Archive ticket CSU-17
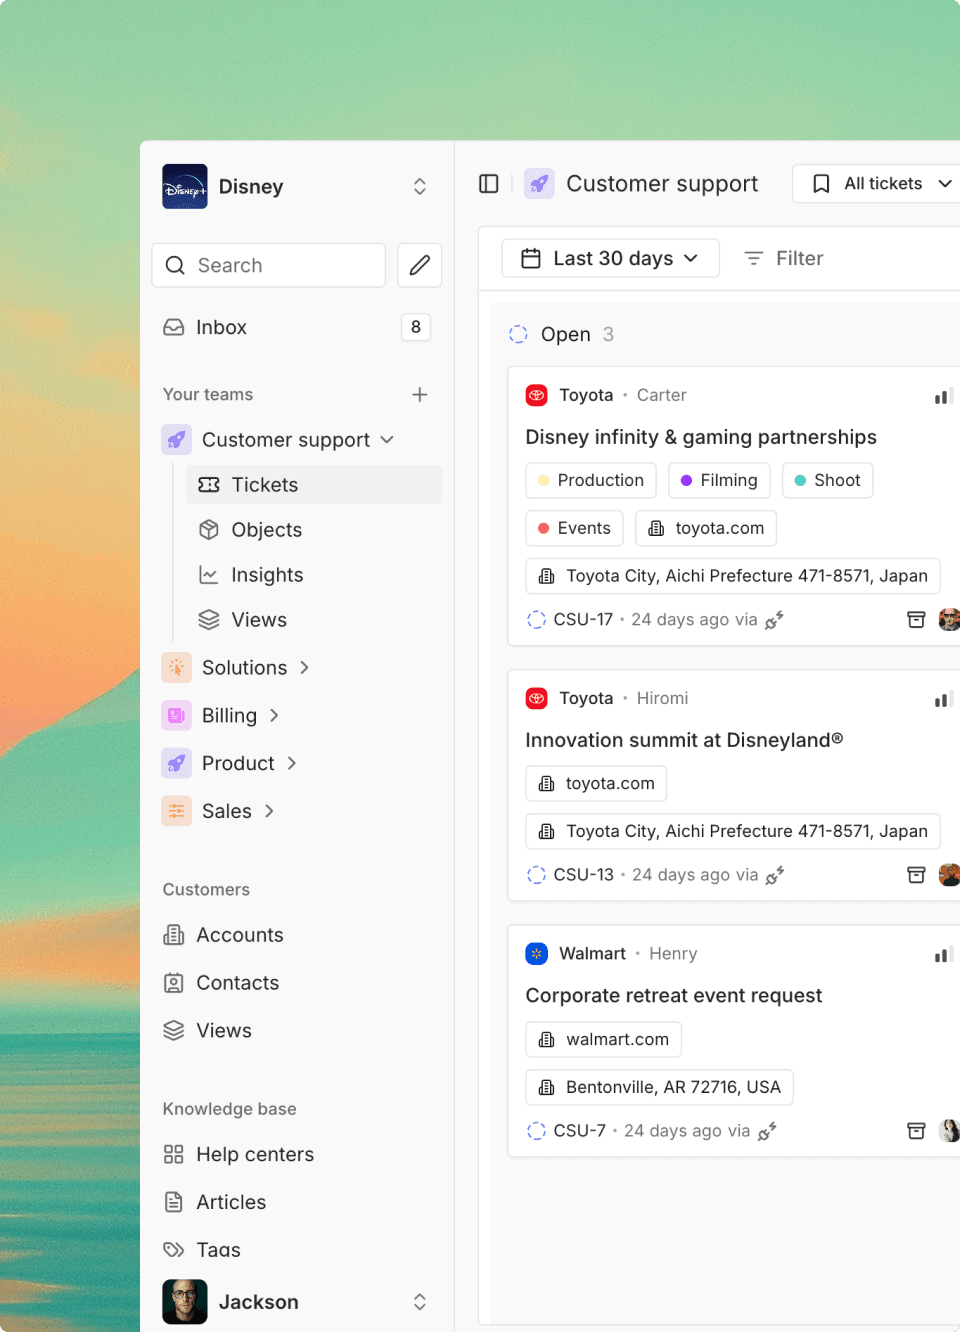This screenshot has width=960, height=1332. pyautogui.click(x=916, y=620)
